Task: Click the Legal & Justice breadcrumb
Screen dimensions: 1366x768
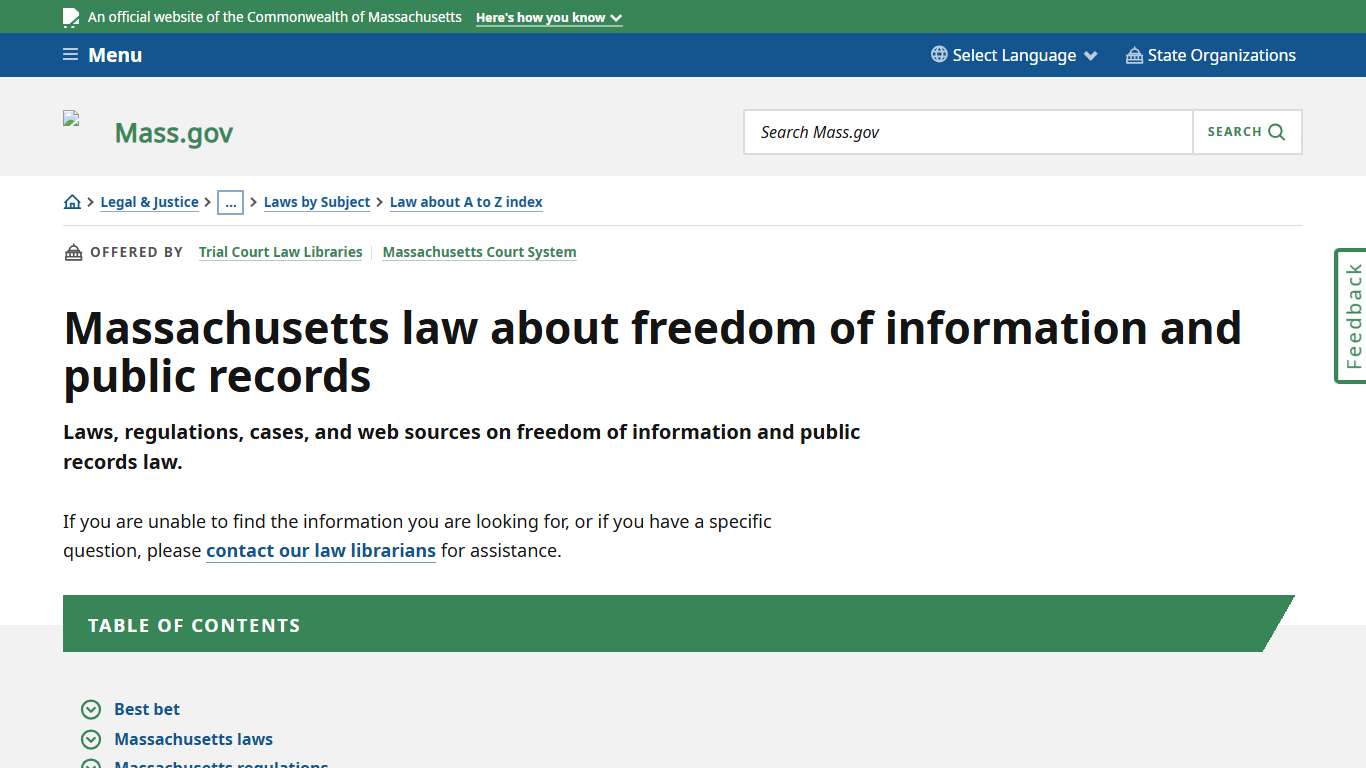Action: click(149, 202)
